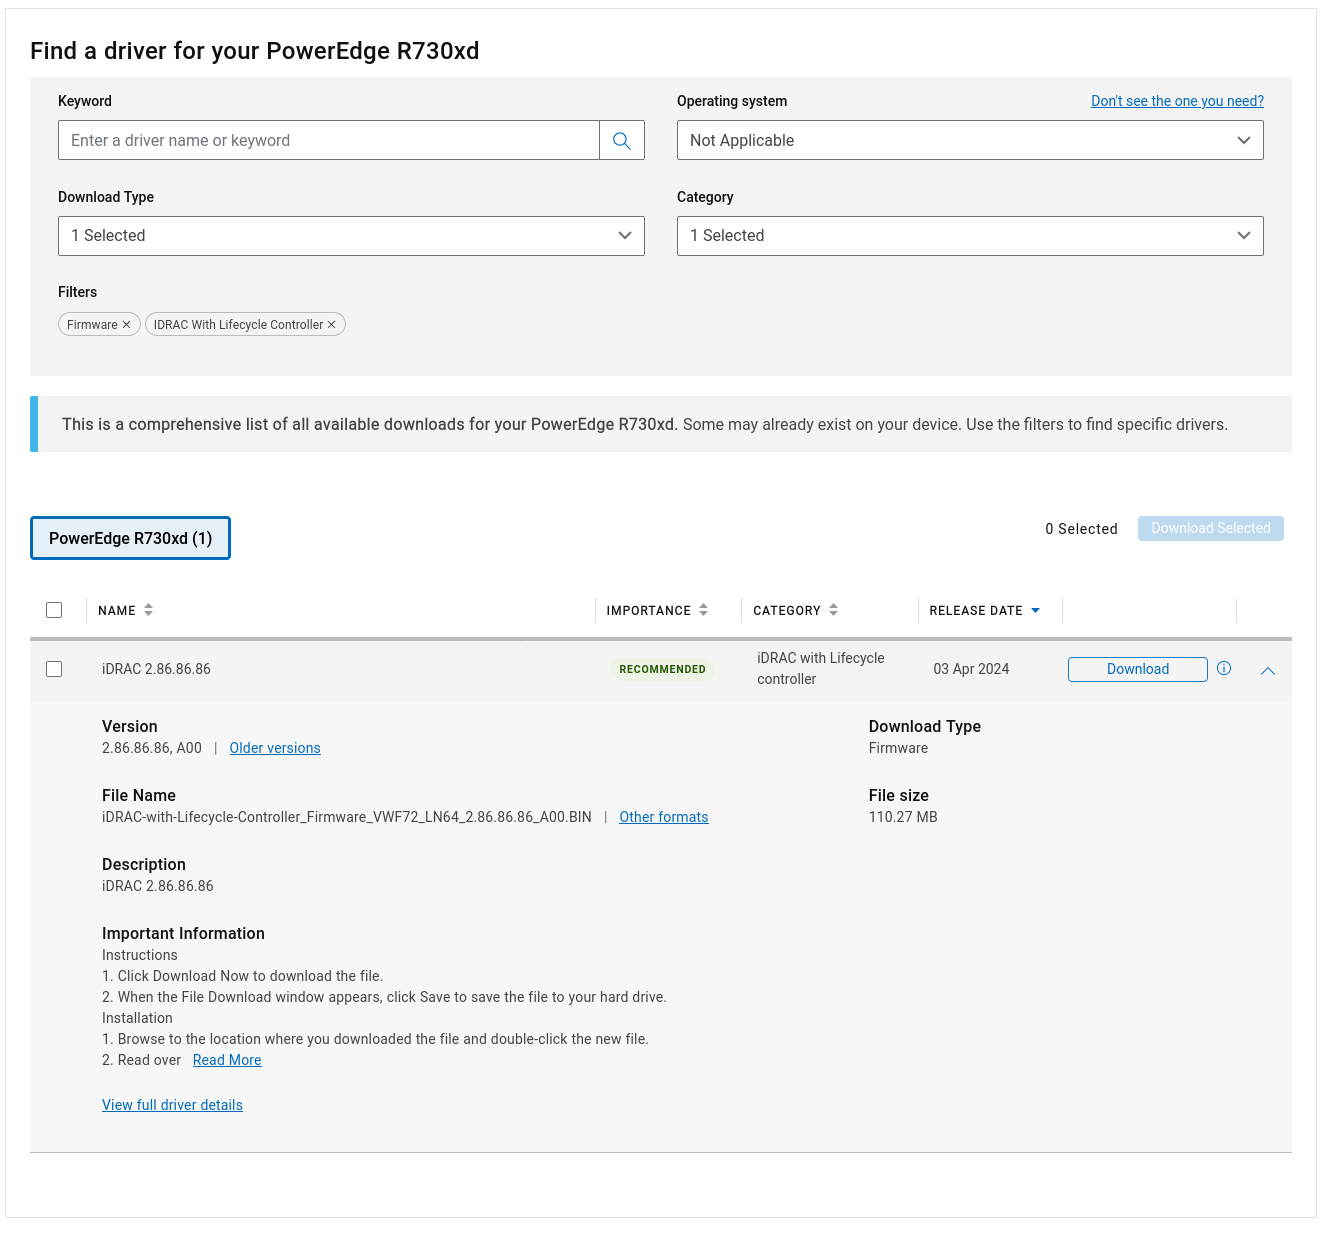Open the "Don't see the one you need?" link
The width and height of the screenshot is (1344, 1249).
click(1177, 101)
